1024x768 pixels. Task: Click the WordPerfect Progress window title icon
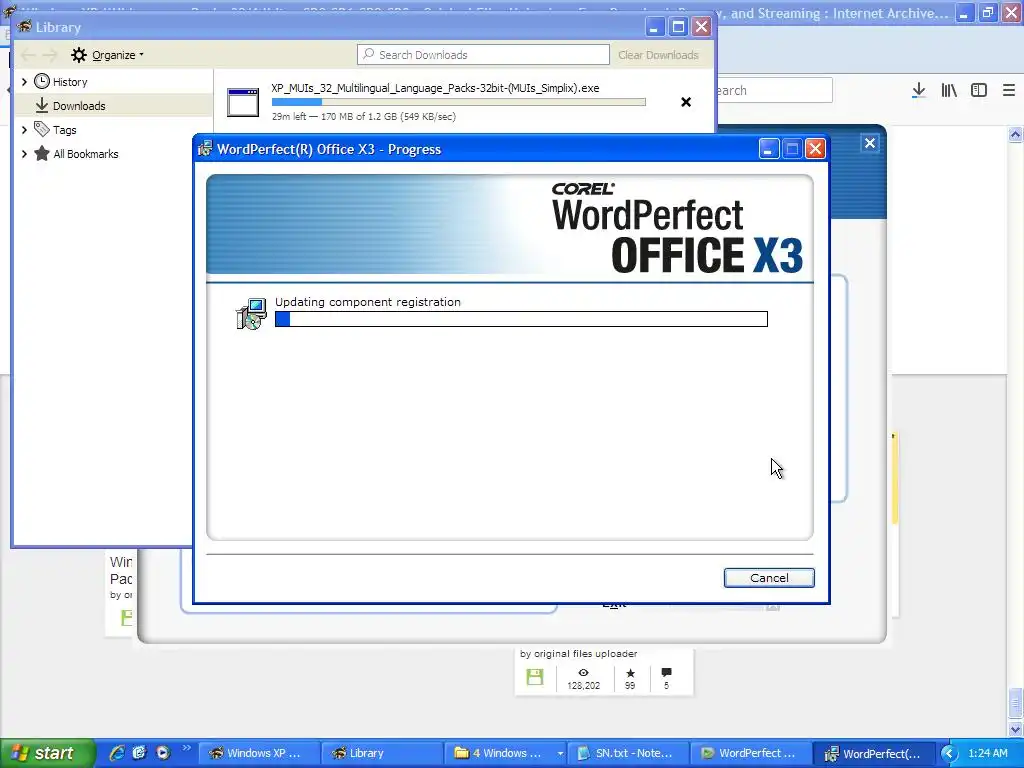205,149
